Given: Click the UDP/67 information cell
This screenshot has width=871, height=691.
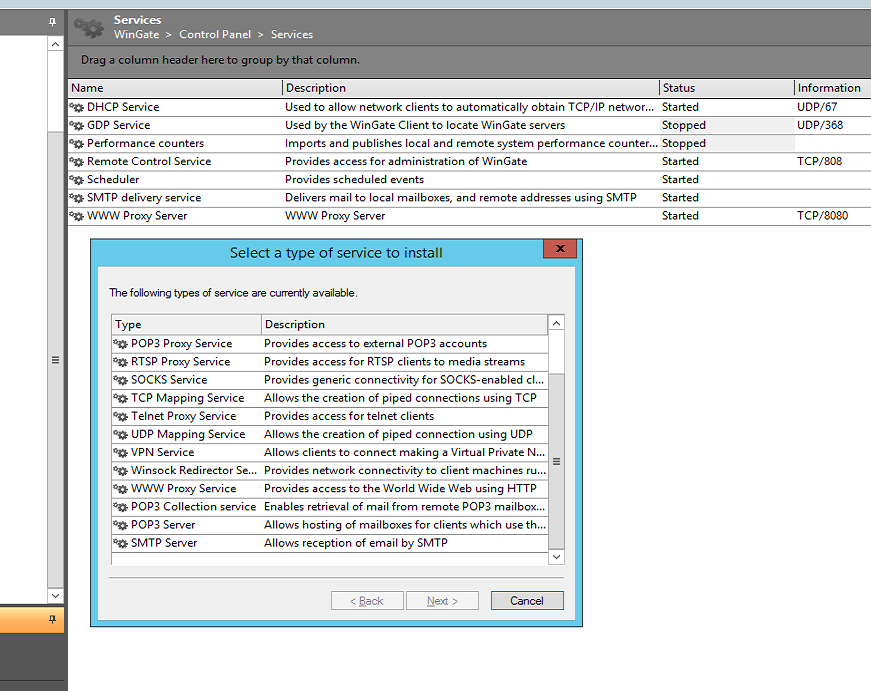Looking at the screenshot, I should click(x=817, y=107).
